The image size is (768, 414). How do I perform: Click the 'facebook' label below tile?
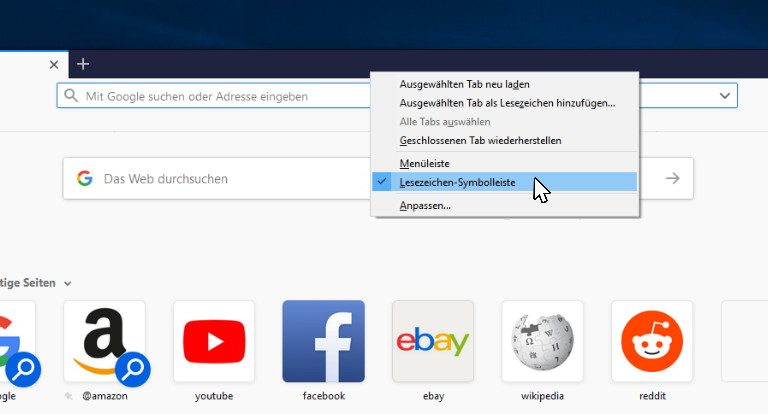click(324, 396)
